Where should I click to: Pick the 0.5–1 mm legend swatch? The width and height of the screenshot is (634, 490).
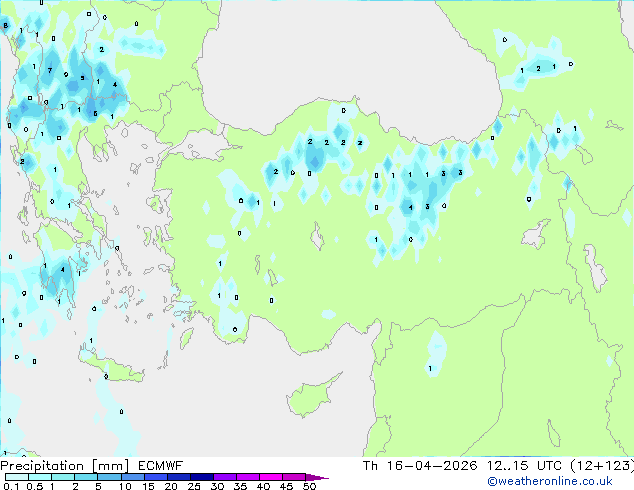tap(40, 477)
